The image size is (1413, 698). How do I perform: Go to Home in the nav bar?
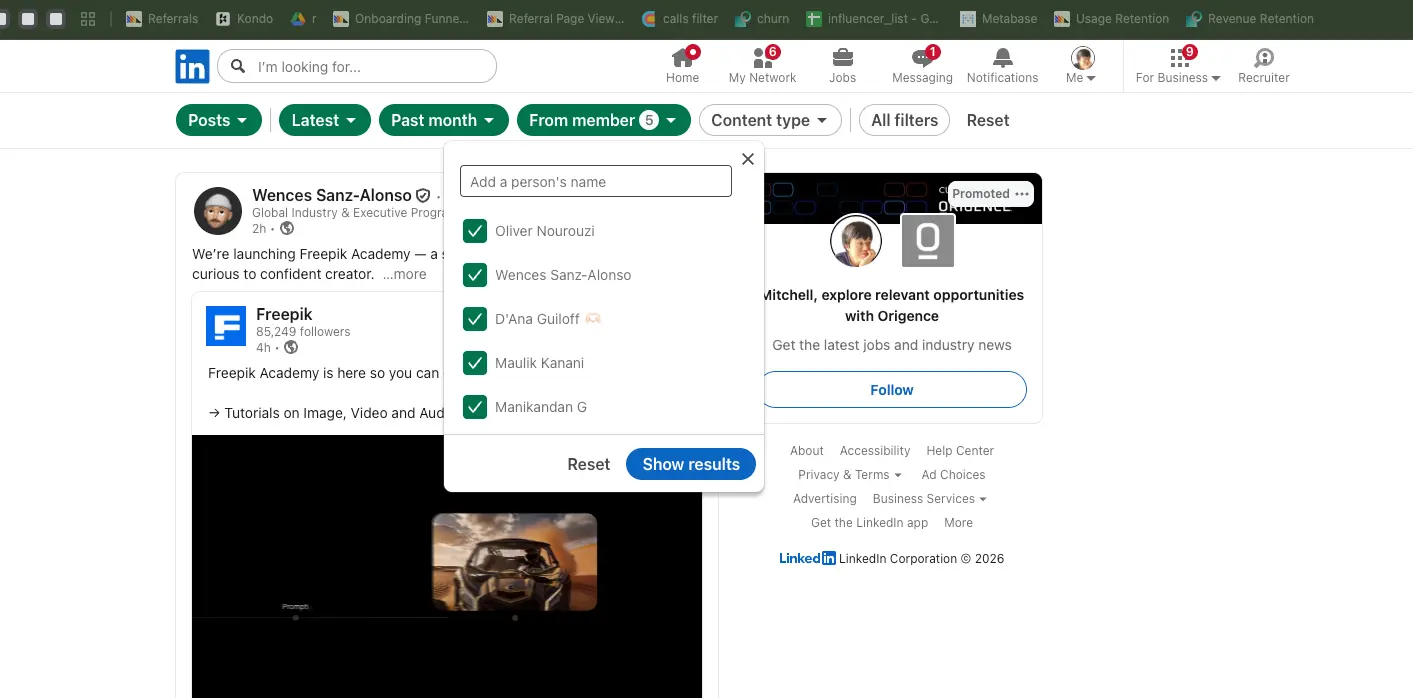click(682, 66)
